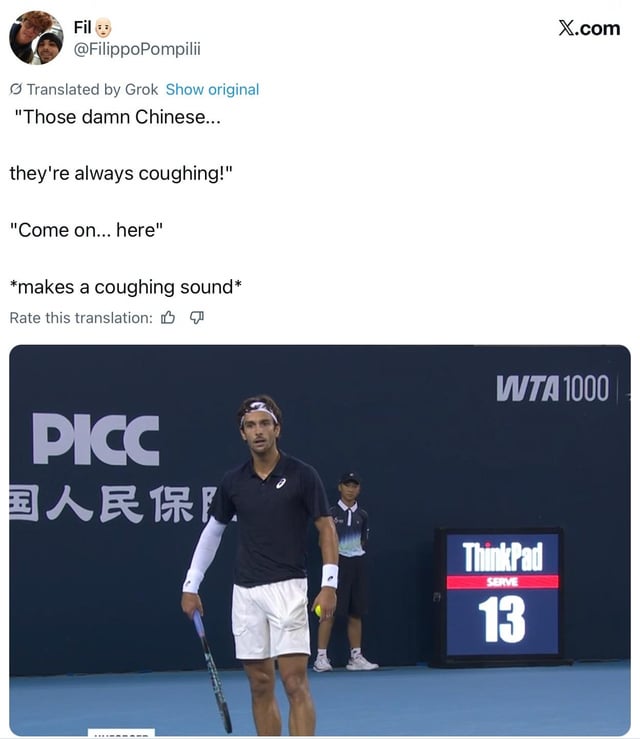The height and width of the screenshot is (739, 640).
Task: Open the @FilippoPompilii handle
Action: (137, 49)
